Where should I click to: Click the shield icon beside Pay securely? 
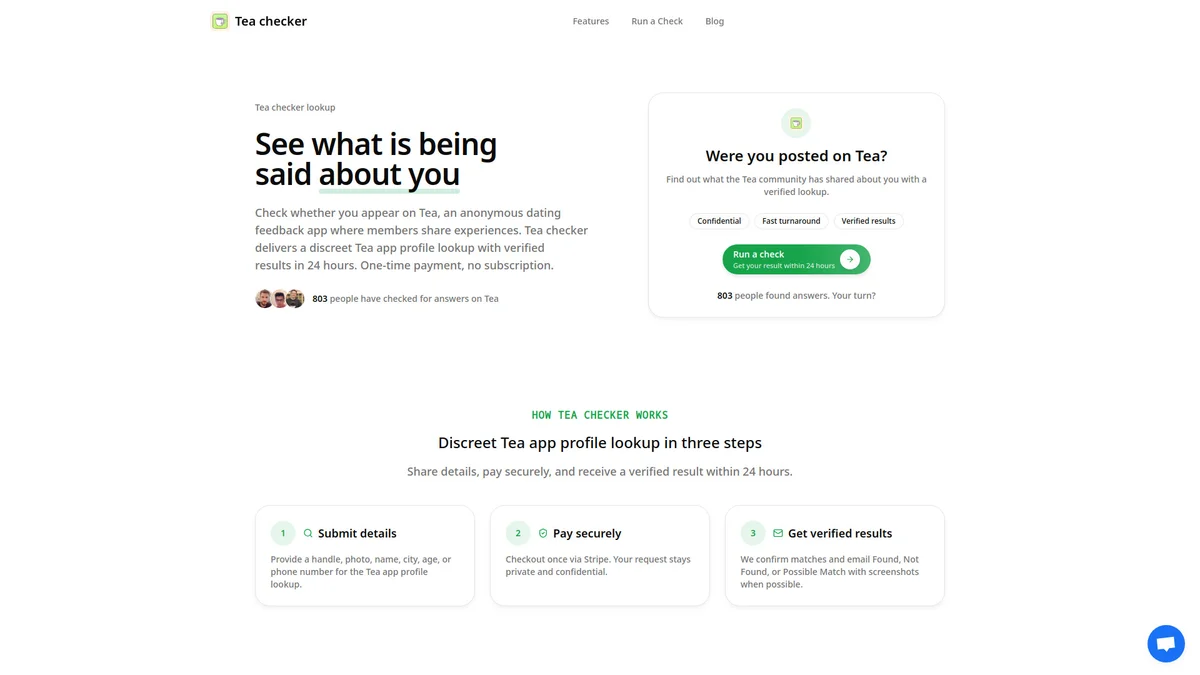click(x=543, y=533)
